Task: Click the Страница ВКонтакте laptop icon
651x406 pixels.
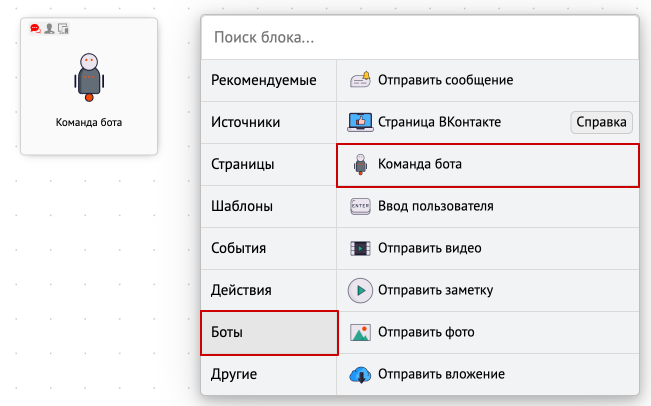Action: point(360,122)
